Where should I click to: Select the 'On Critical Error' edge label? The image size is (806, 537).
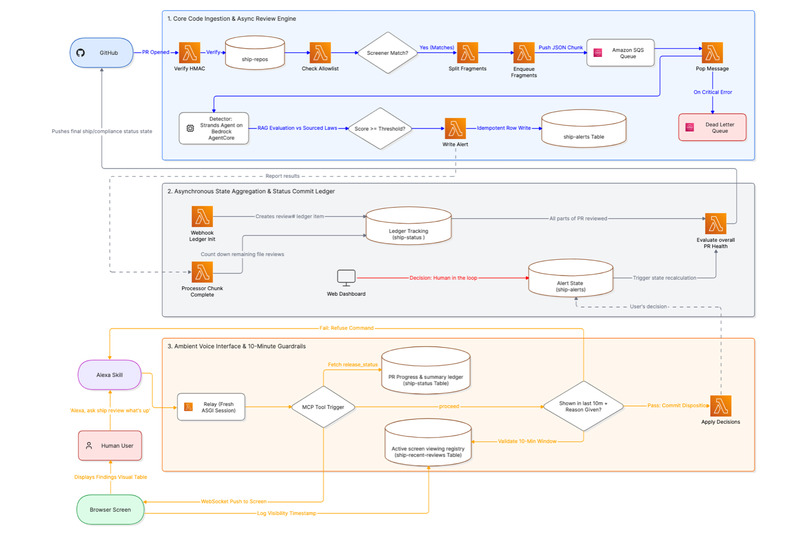pos(712,92)
